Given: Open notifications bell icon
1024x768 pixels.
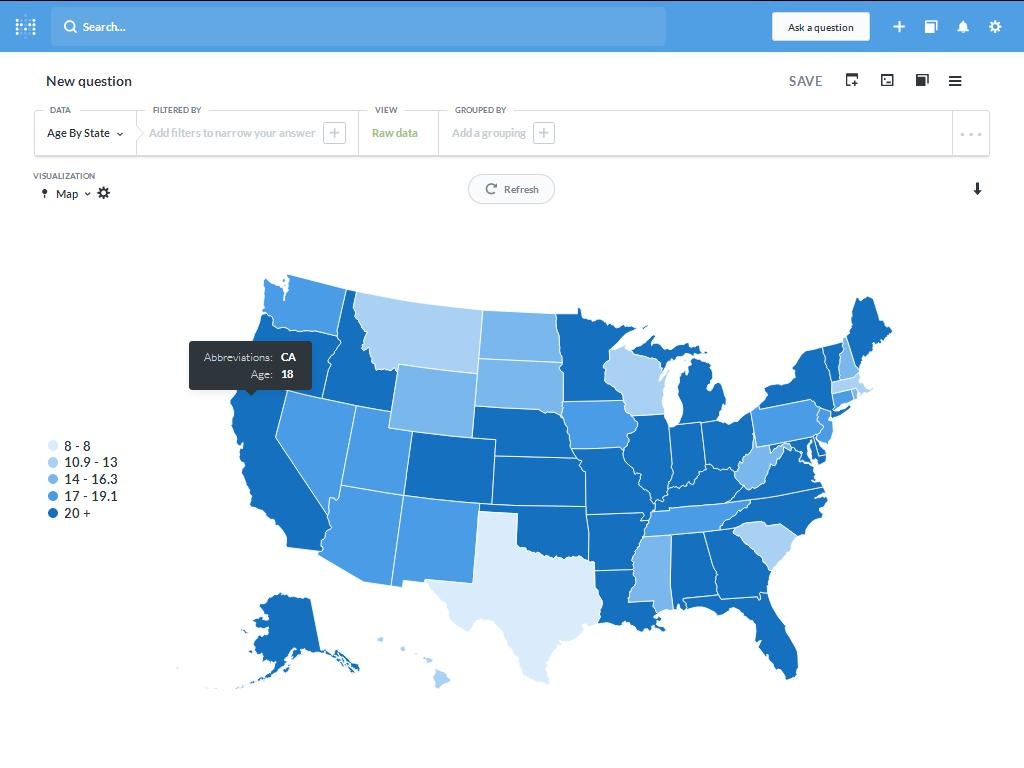Looking at the screenshot, I should click(x=963, y=27).
